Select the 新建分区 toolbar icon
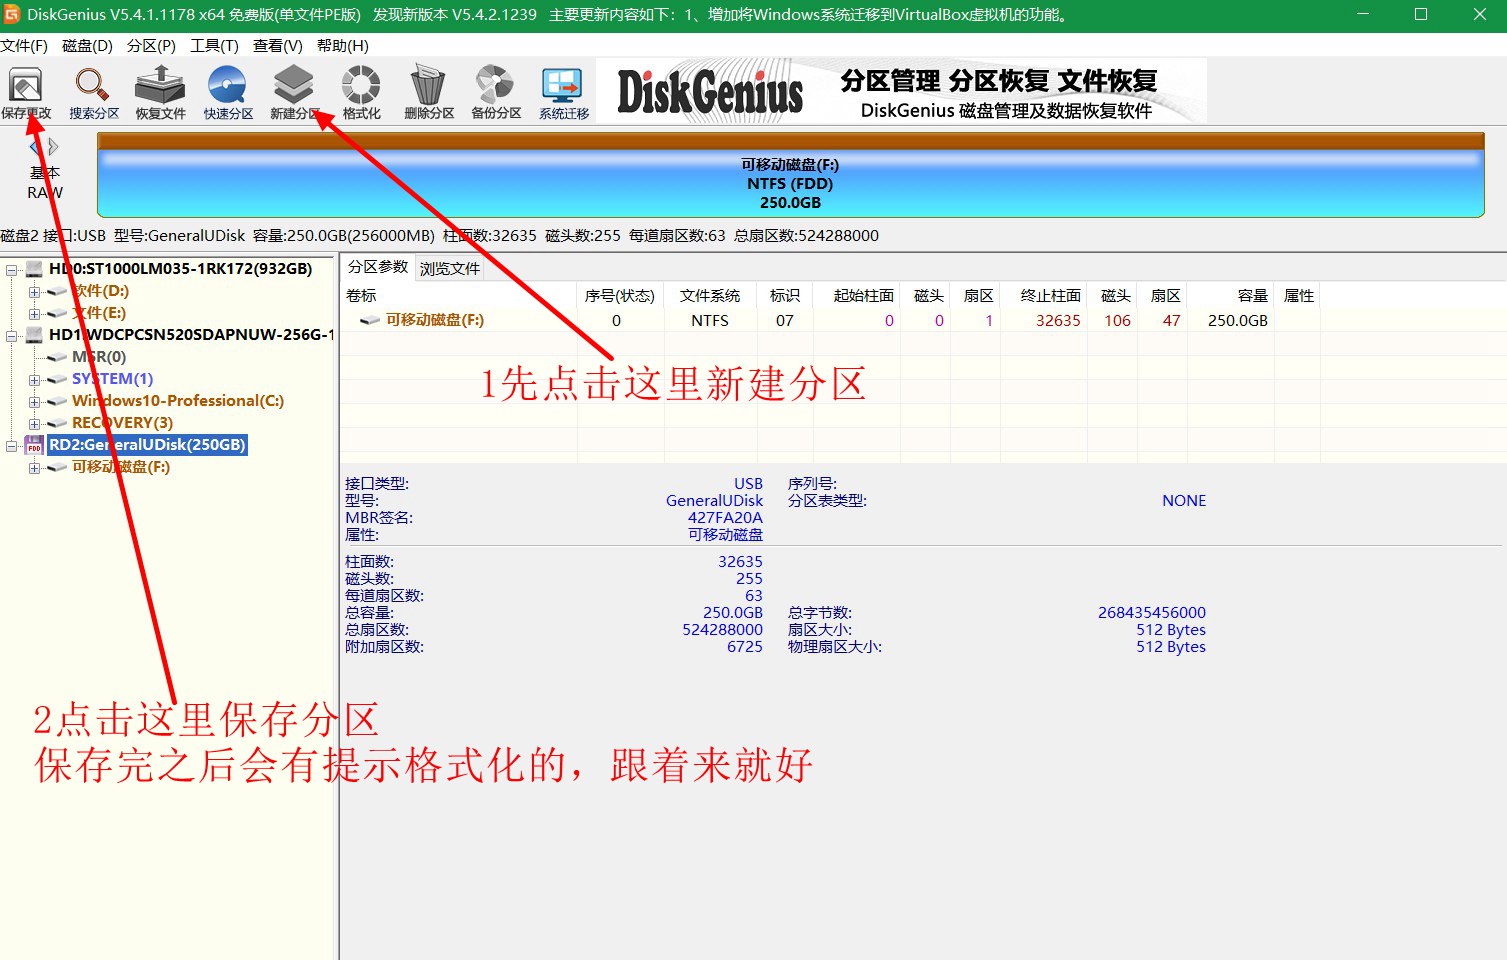The height and width of the screenshot is (960, 1507). tap(294, 93)
